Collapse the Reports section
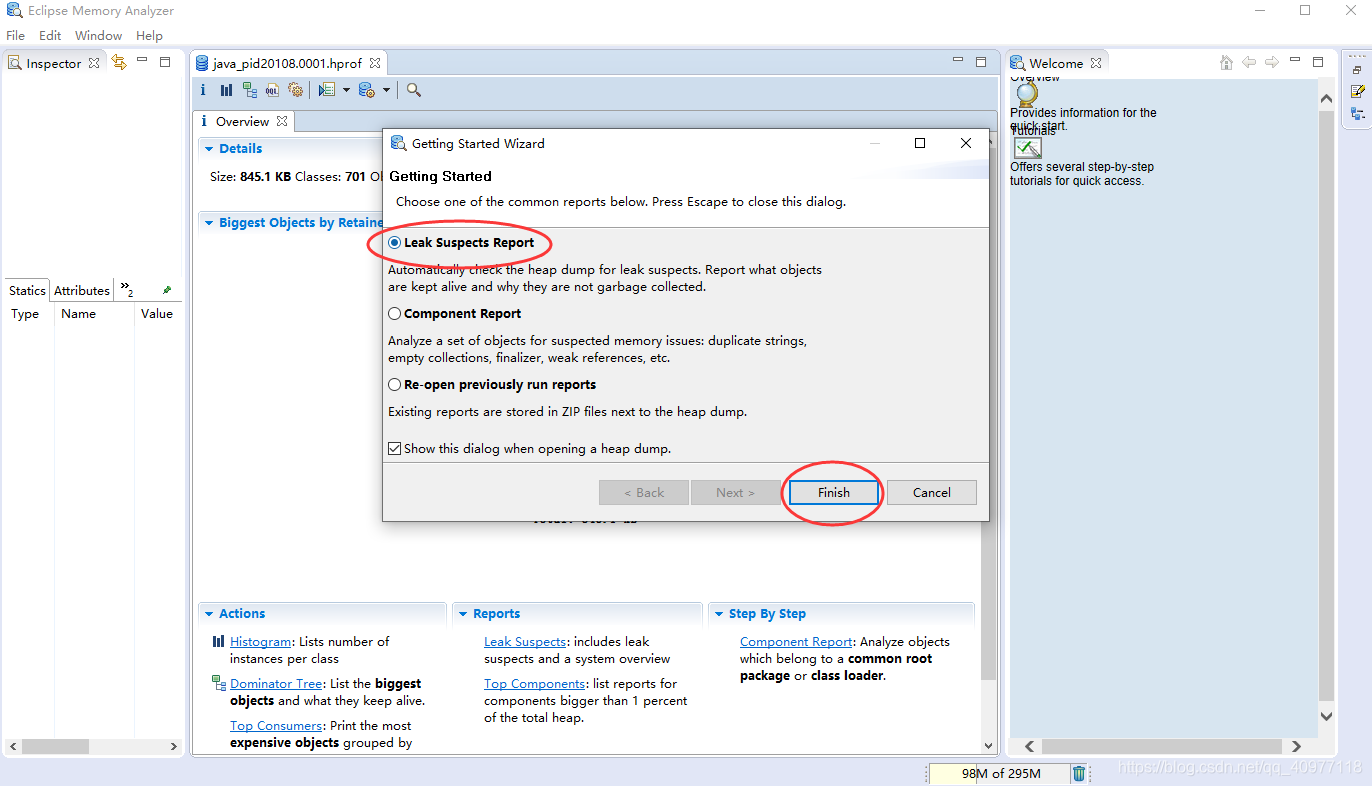The image size is (1372, 786). tap(463, 614)
